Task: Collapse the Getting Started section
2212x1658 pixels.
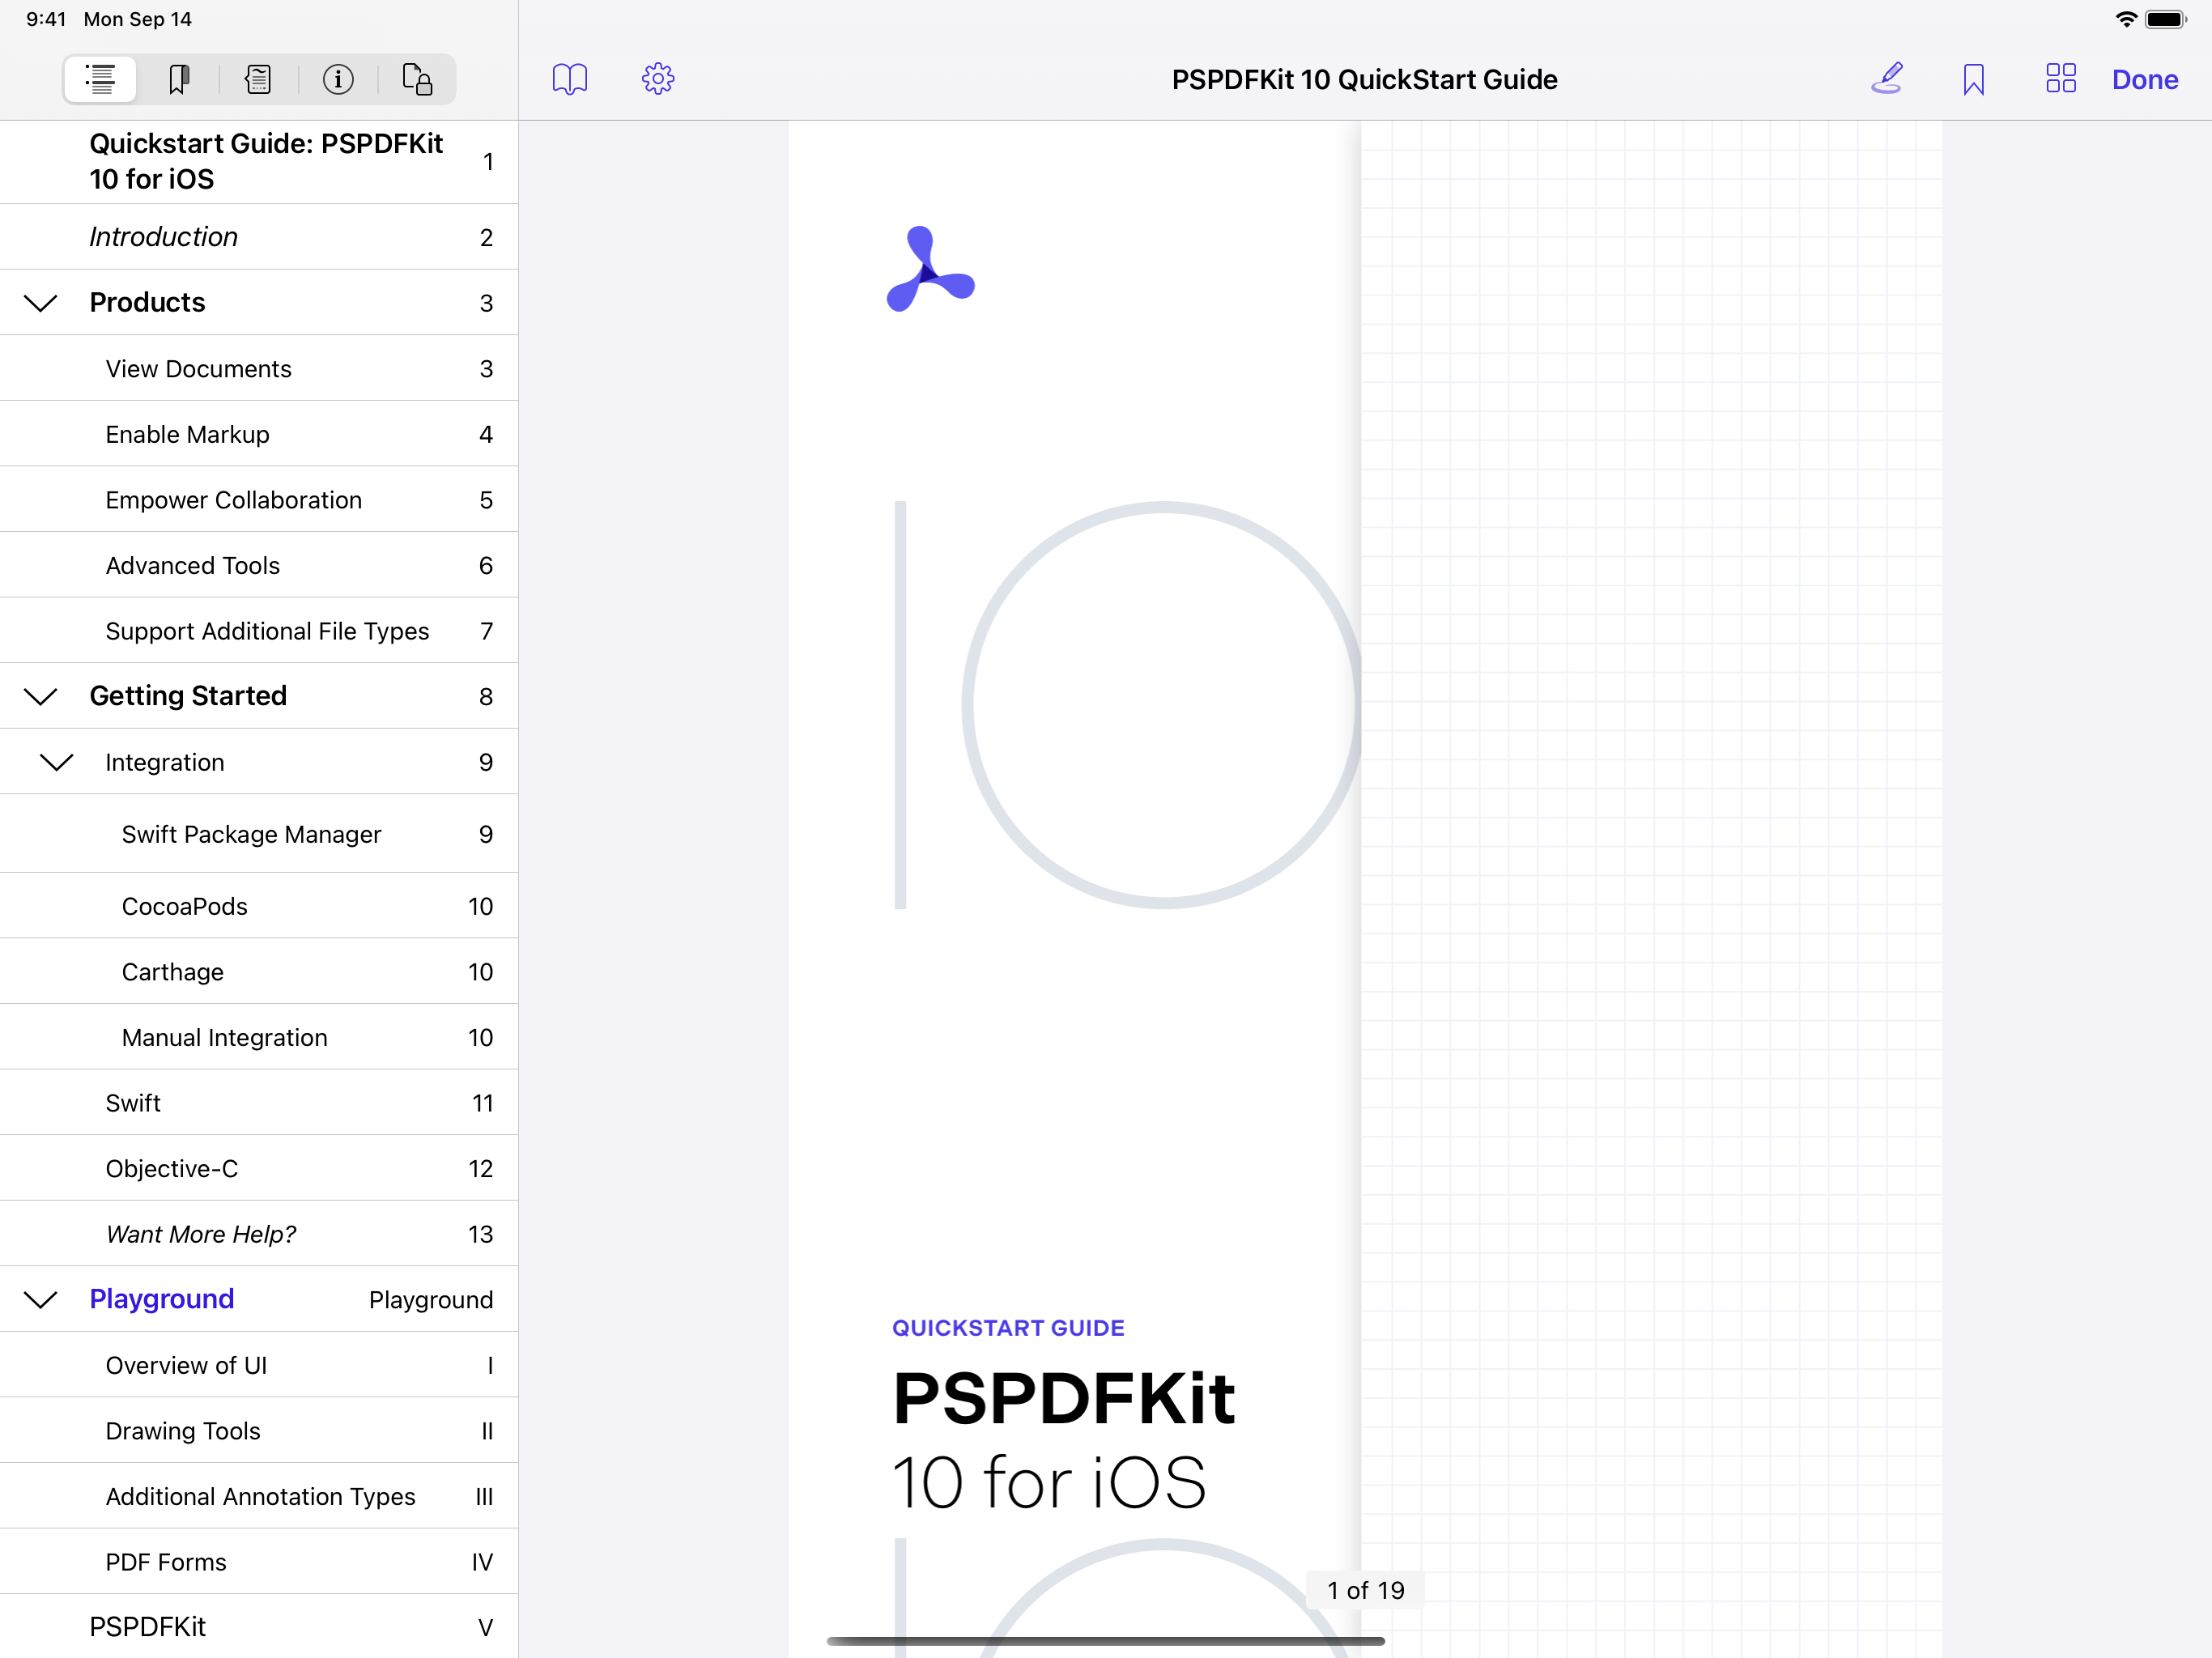Action: coord(41,697)
